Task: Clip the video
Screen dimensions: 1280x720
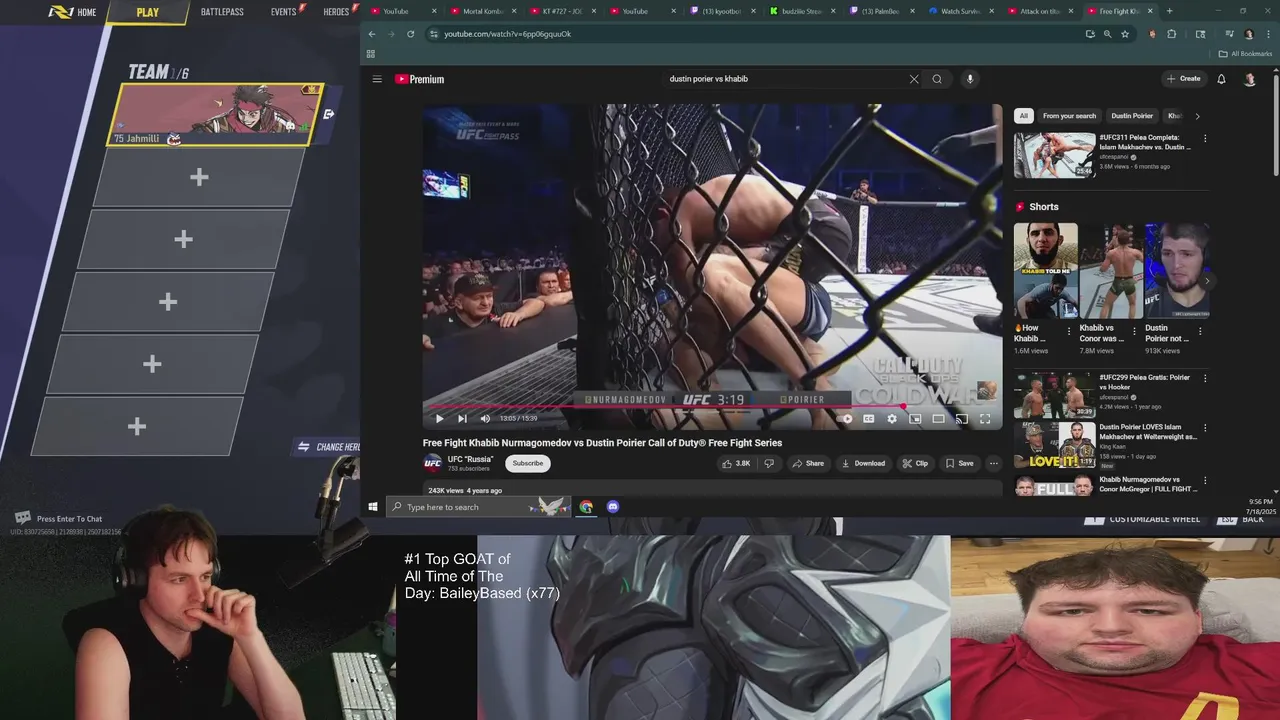Action: tap(915, 463)
